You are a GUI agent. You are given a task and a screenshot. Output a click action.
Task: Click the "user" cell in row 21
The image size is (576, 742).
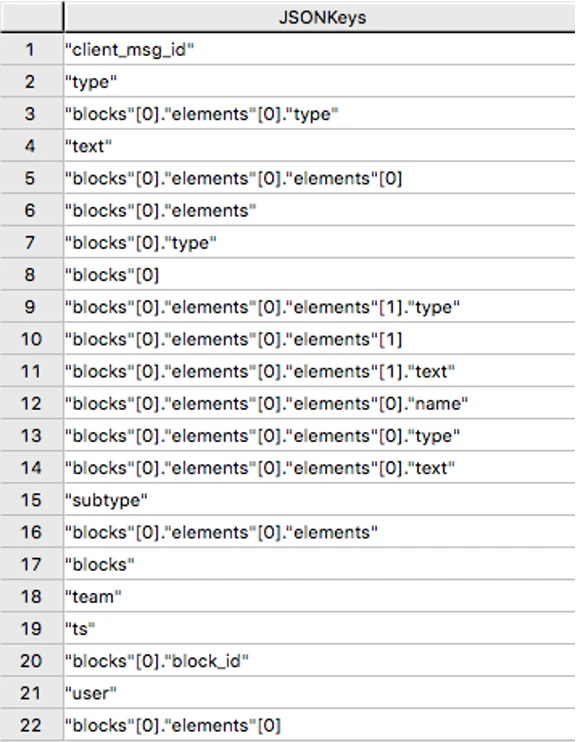tap(320, 693)
